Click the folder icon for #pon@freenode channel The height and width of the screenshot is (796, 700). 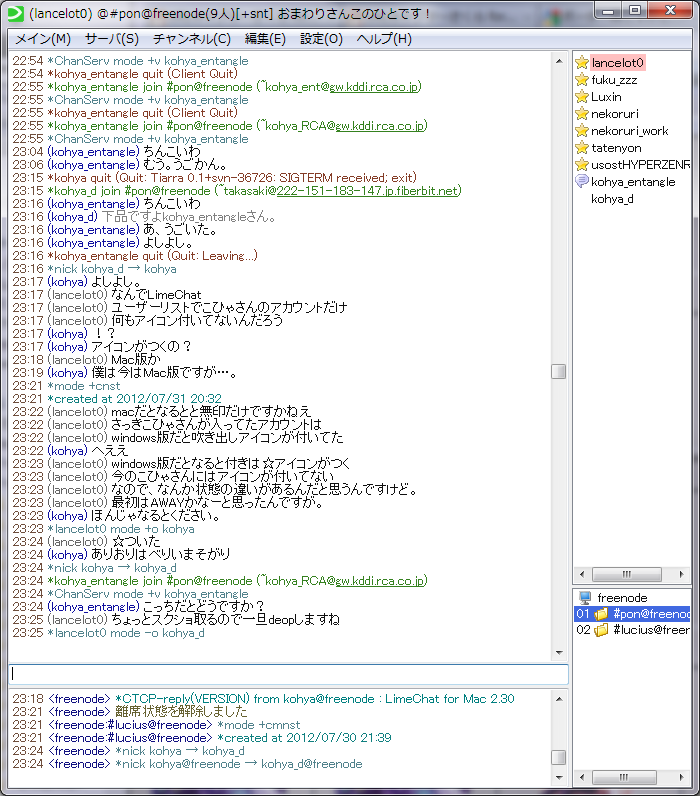pos(601,614)
